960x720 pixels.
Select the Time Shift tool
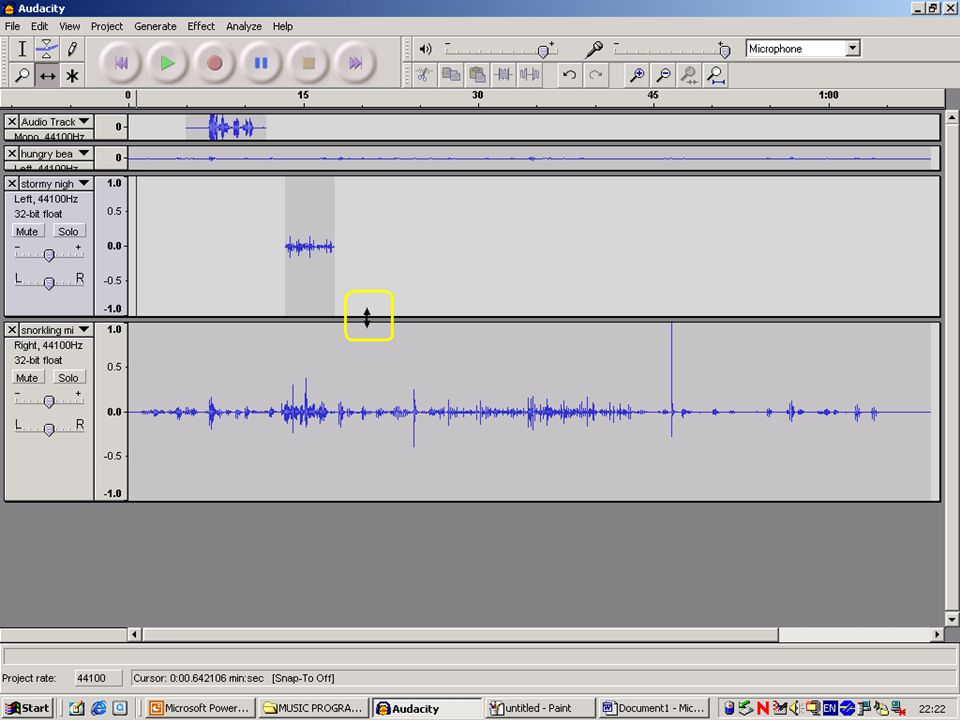(x=47, y=75)
